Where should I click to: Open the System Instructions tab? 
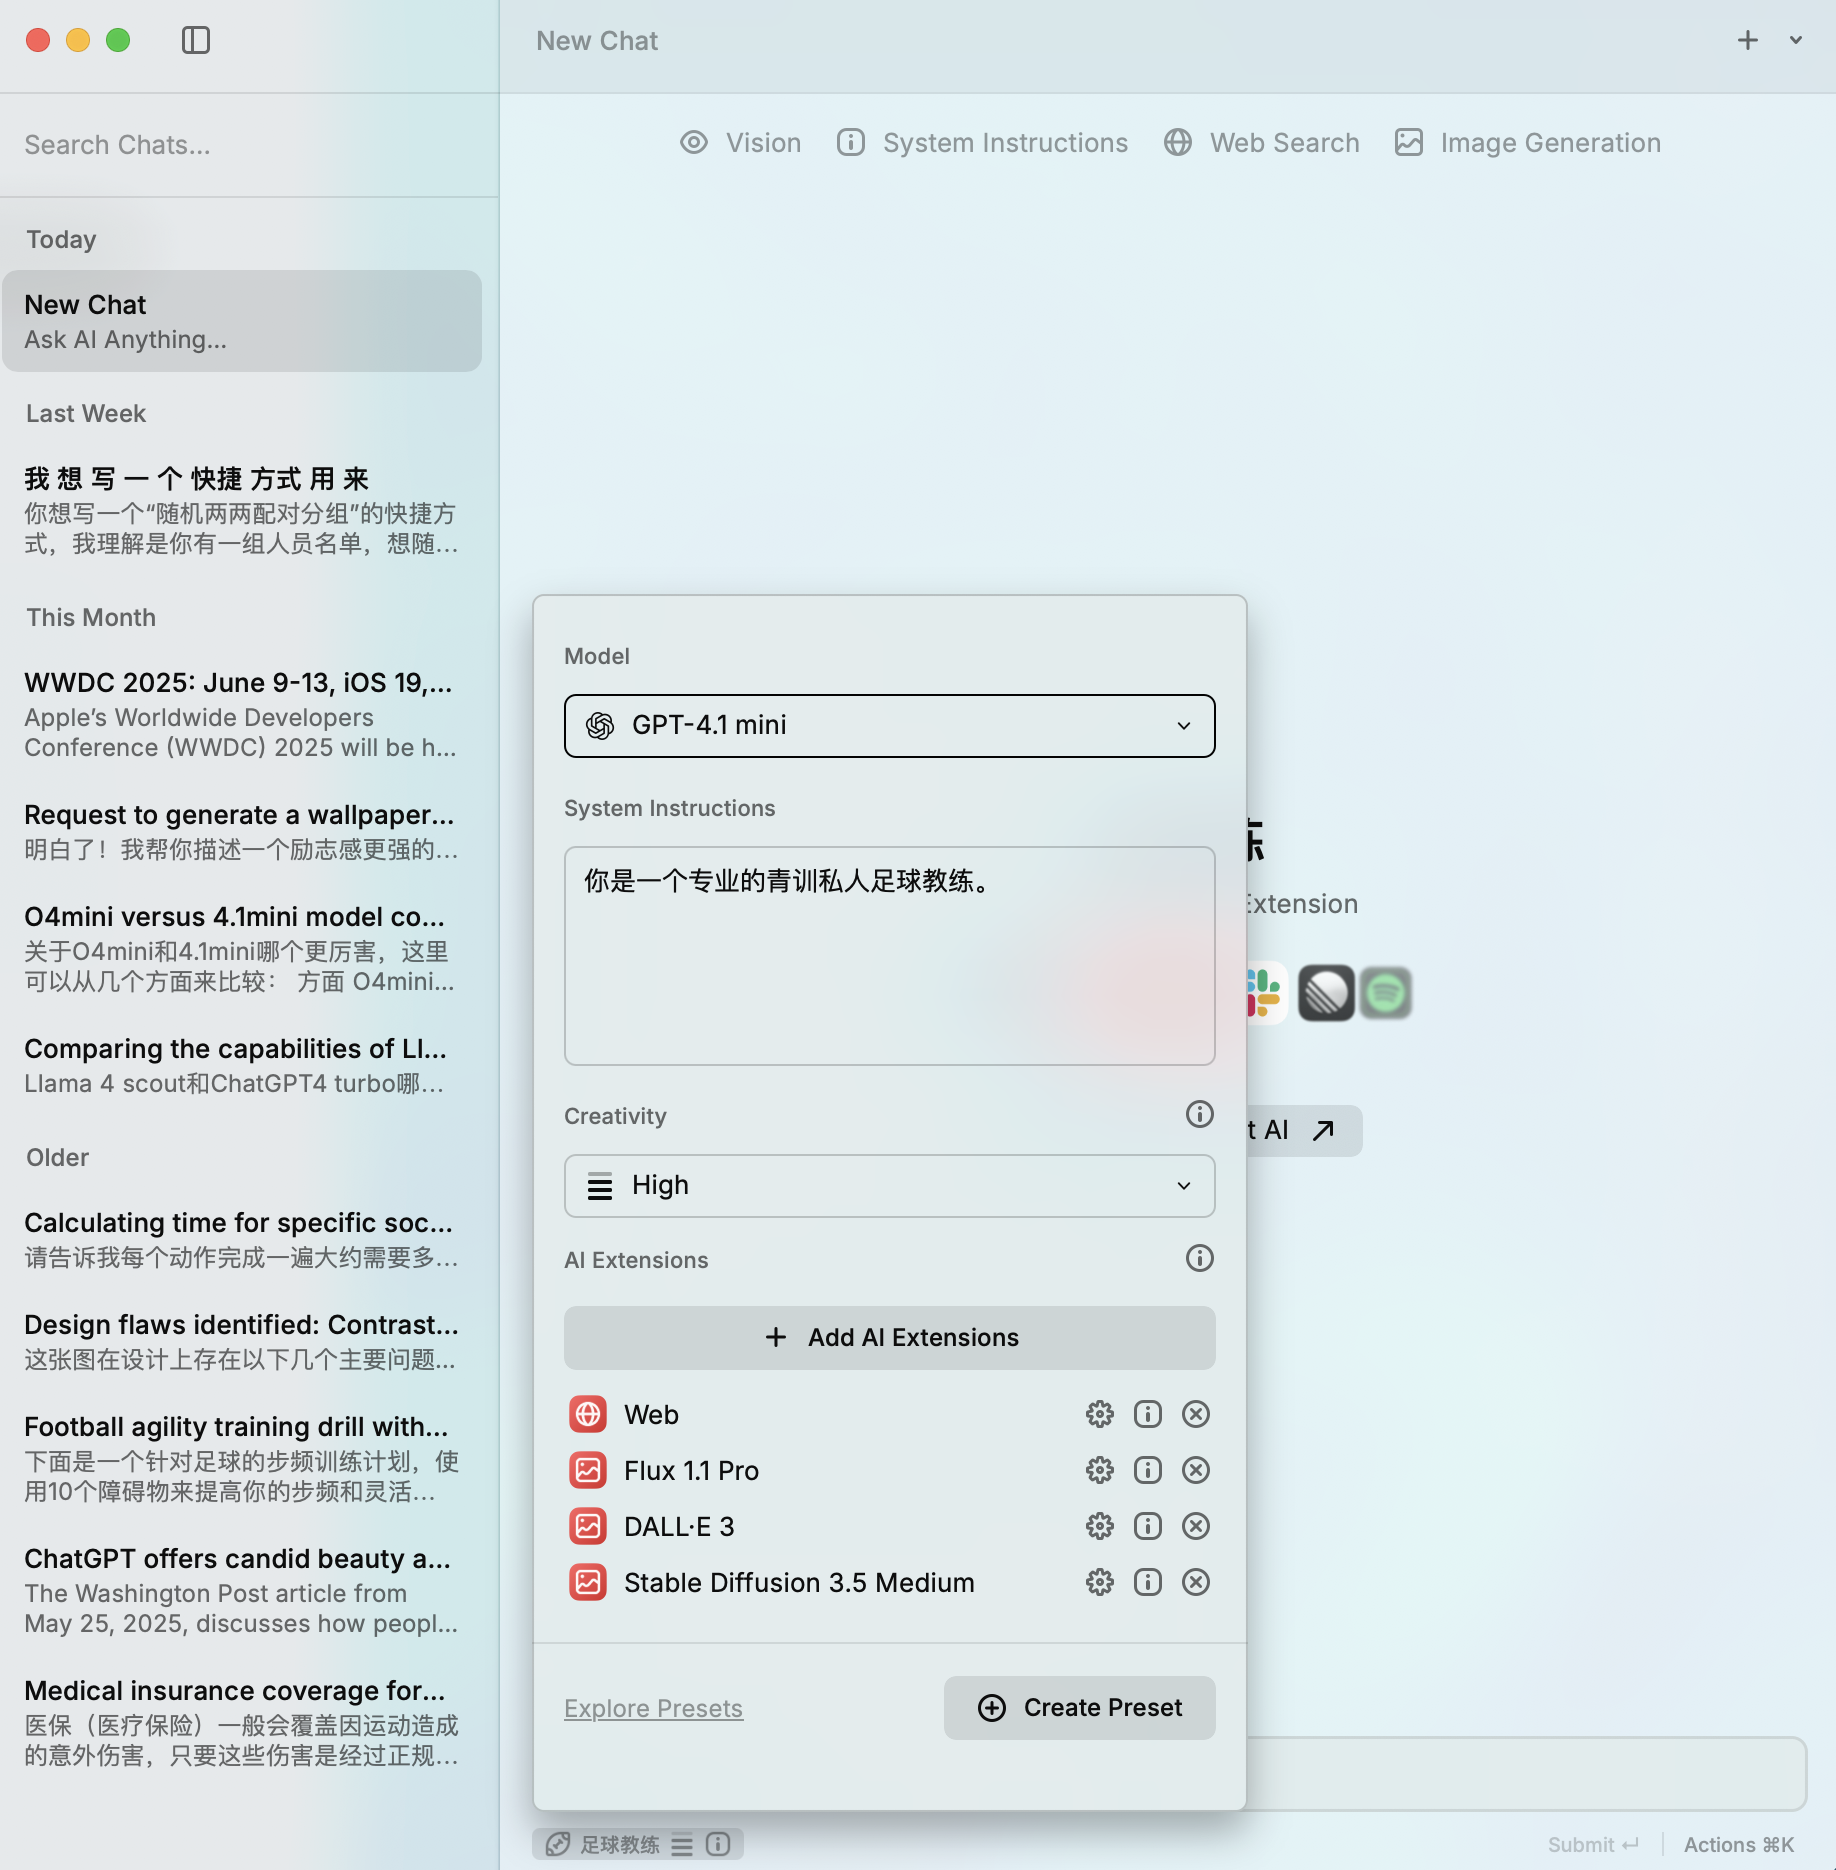(981, 142)
